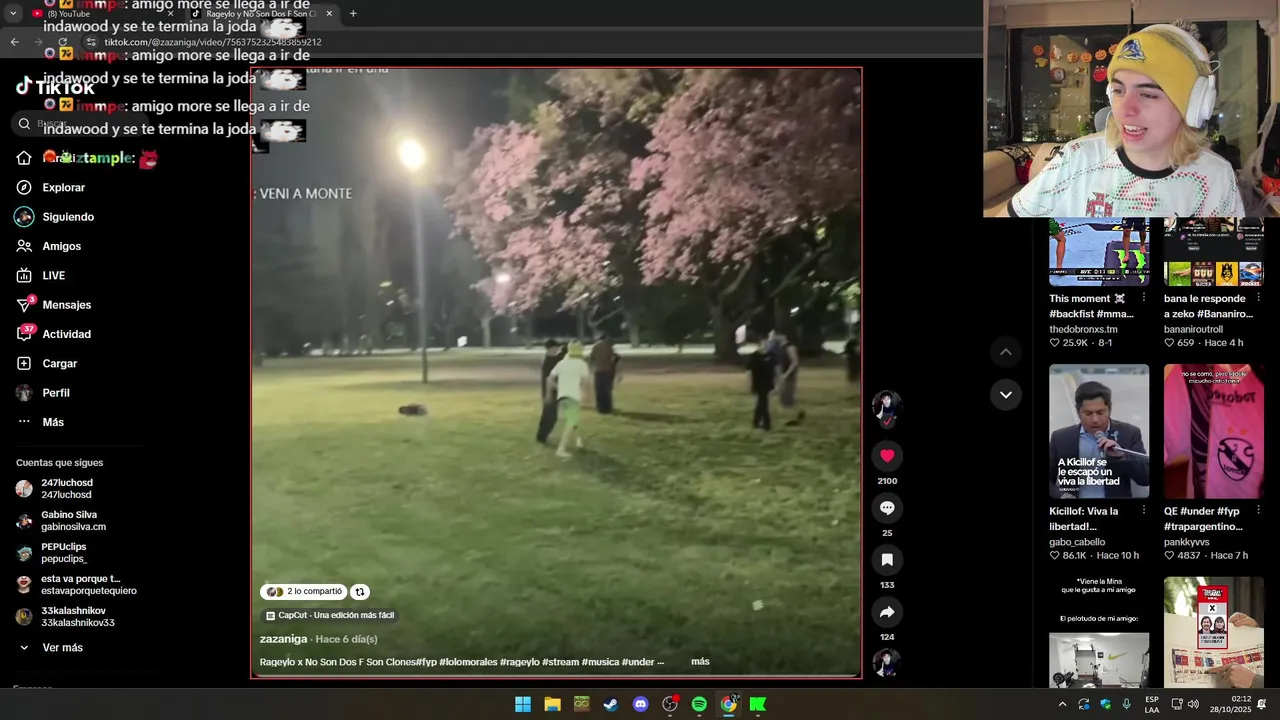Screen dimensions: 1280x720
Task: Open the Viene la Mina video thumbnail
Action: (1099, 632)
